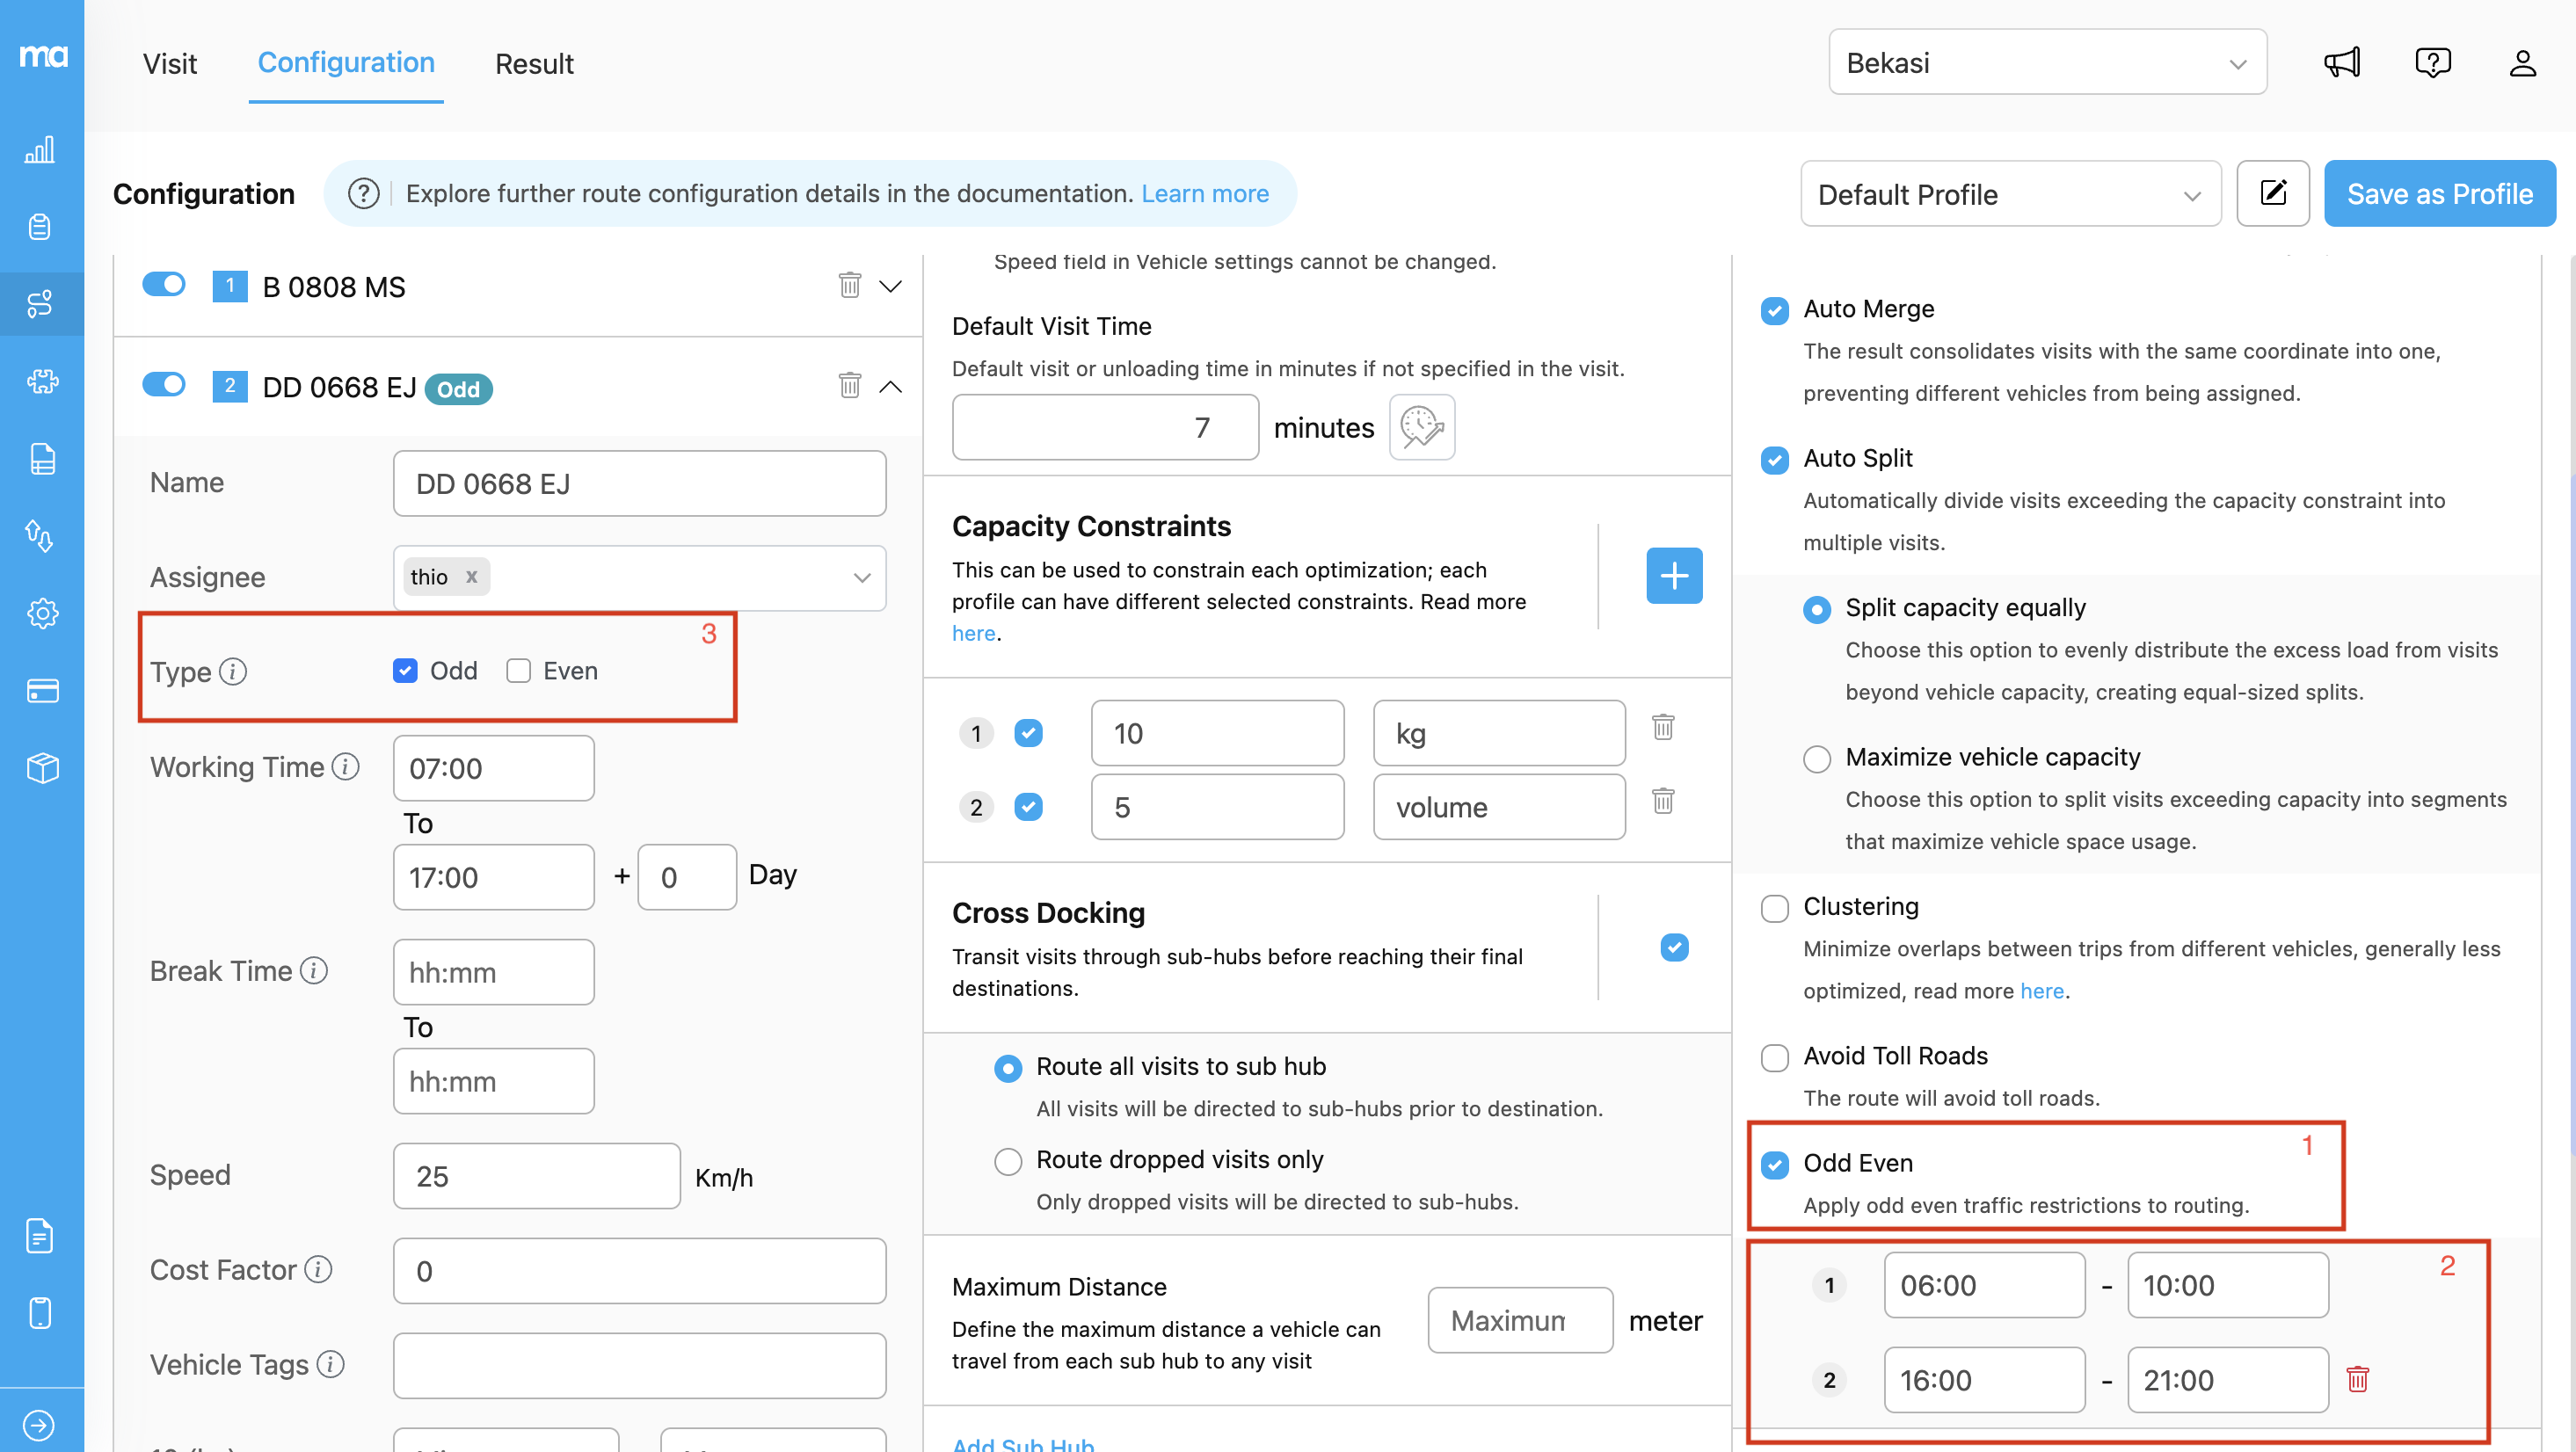Click the Speed input field
The image size is (2576, 1452).
(536, 1176)
